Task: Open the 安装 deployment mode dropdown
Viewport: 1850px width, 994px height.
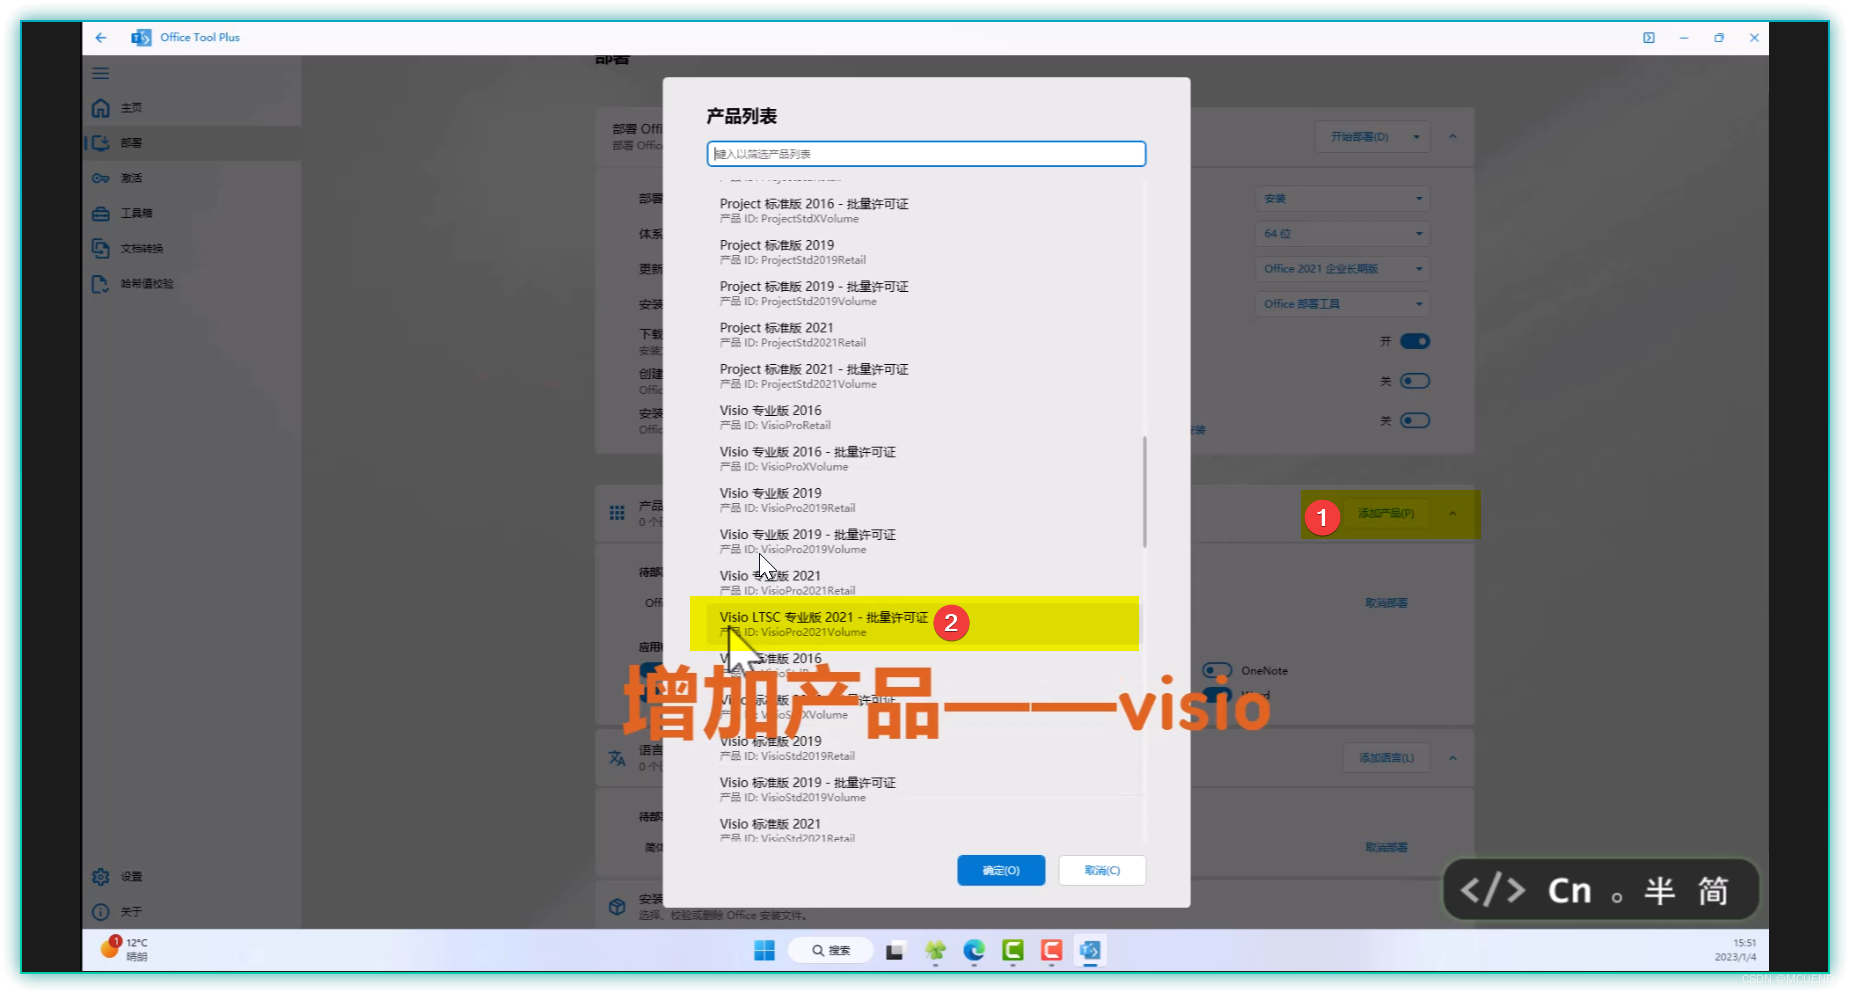Action: pyautogui.click(x=1342, y=199)
